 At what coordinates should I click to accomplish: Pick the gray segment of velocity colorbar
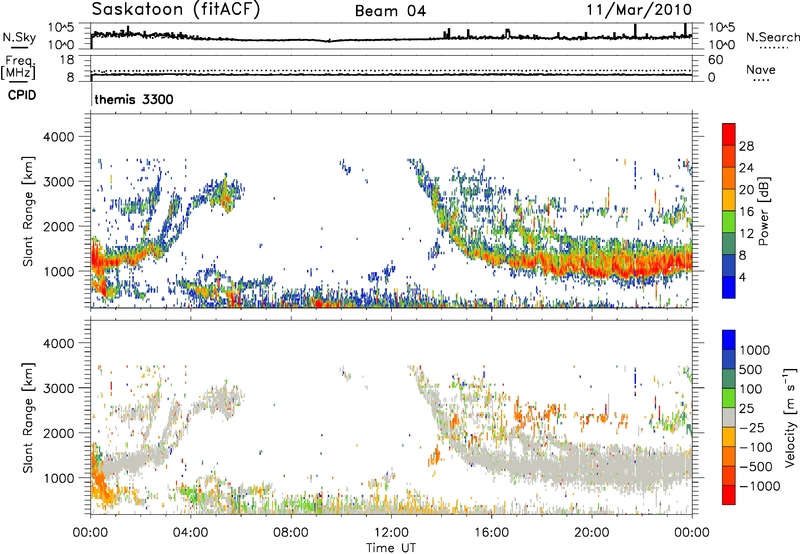coord(729,417)
